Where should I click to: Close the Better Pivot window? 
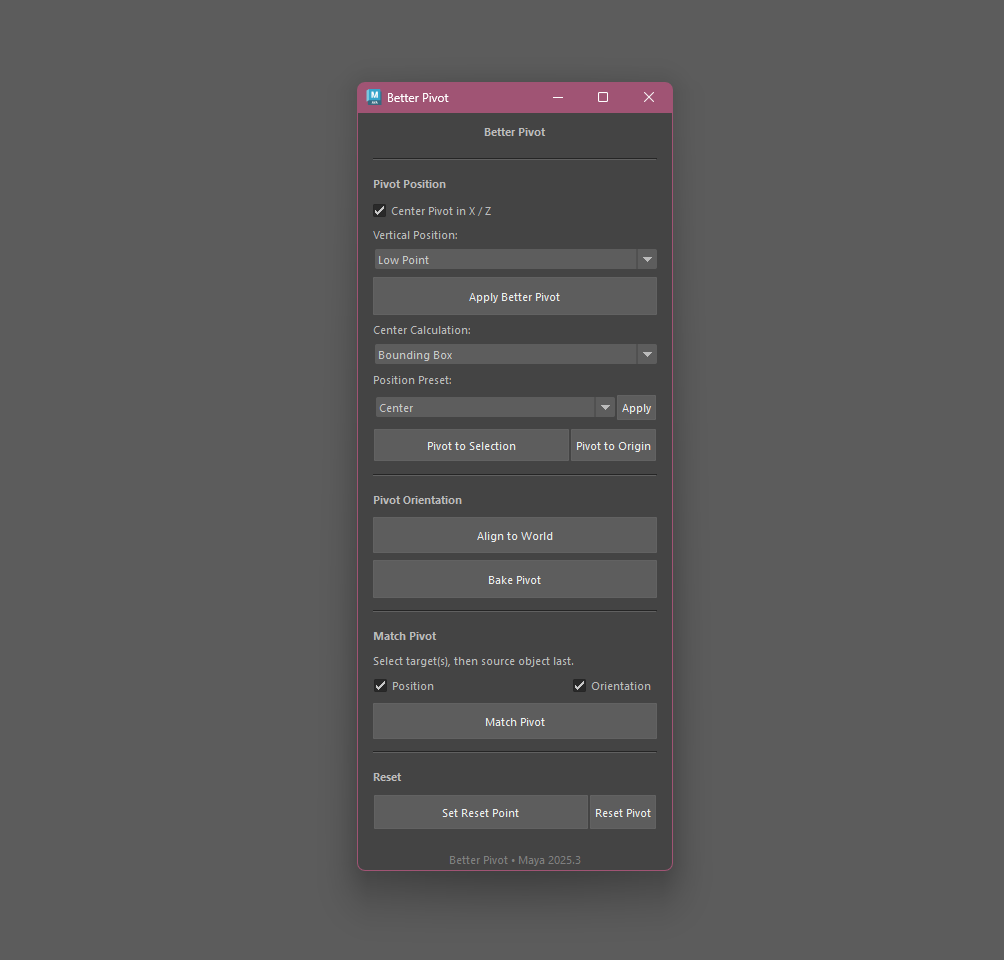(x=649, y=97)
